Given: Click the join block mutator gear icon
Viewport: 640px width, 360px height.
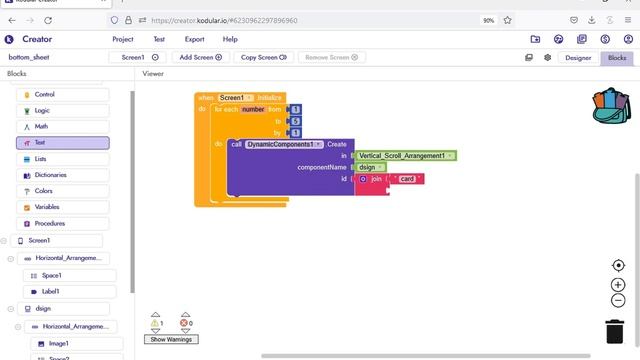Looking at the screenshot, I should click(363, 179).
